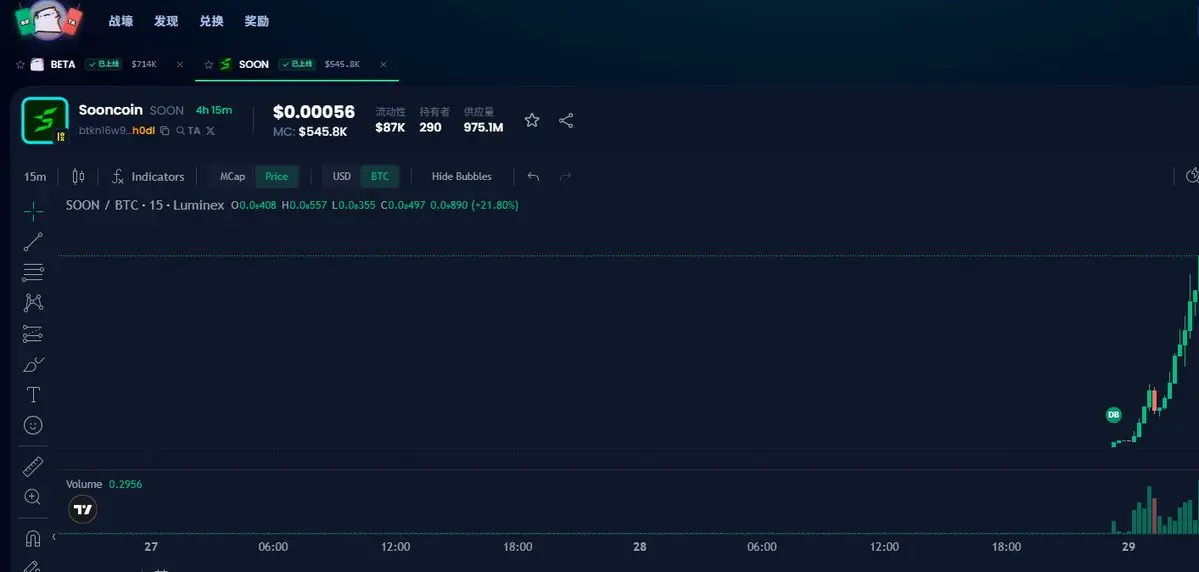Select the trend line drawing tool
Screen dimensions: 1199x572
coord(33,242)
